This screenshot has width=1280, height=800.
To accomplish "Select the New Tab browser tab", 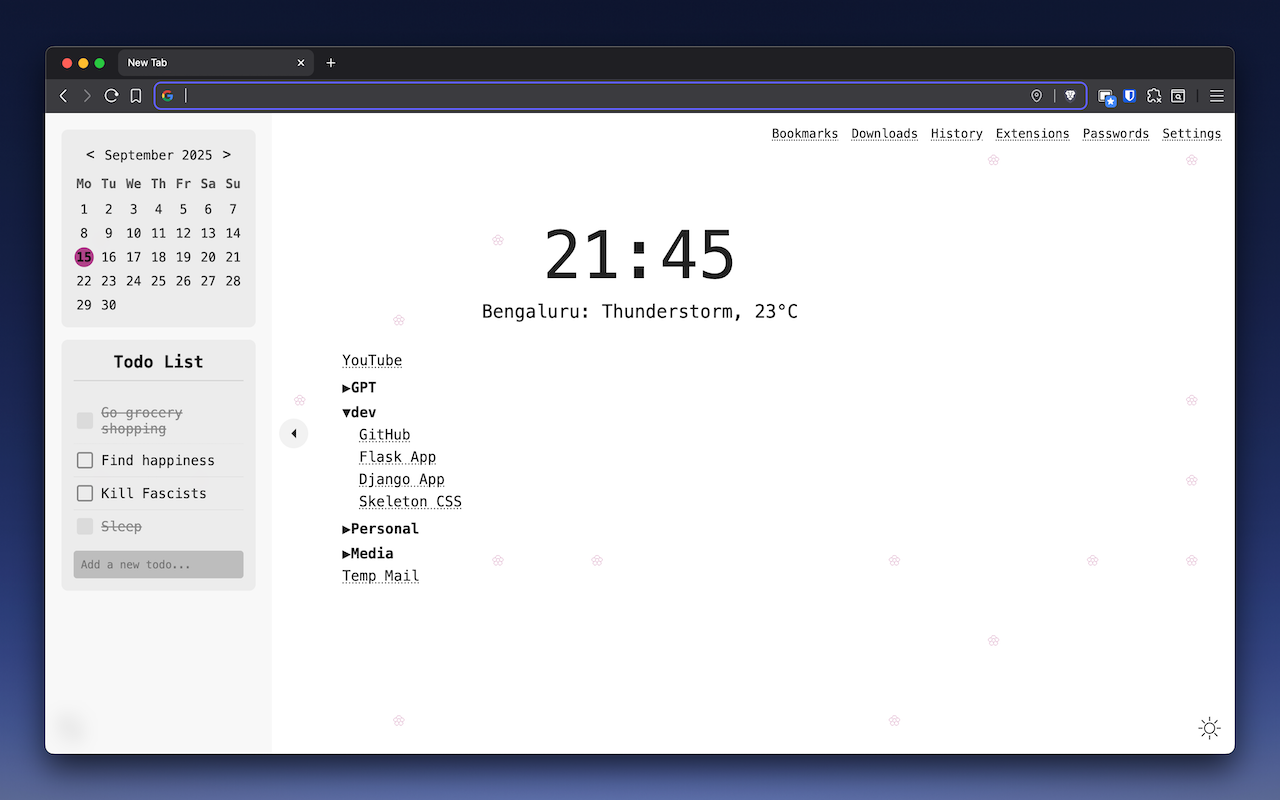I will 215,63.
